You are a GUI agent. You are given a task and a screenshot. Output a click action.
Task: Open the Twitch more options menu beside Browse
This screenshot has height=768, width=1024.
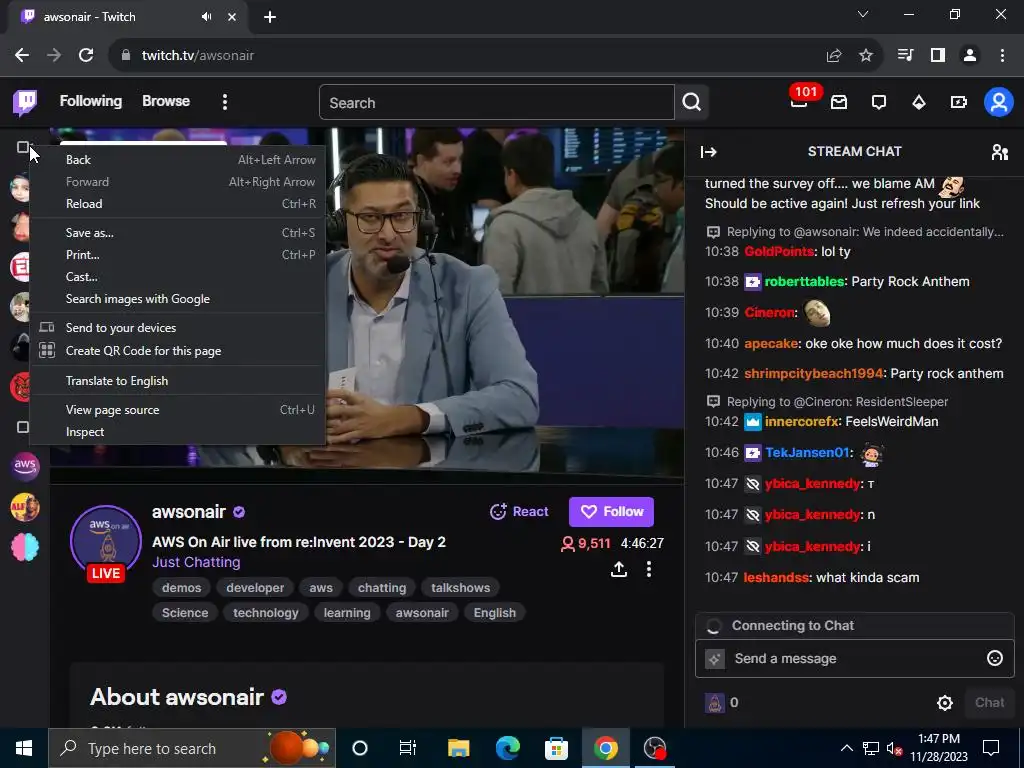[225, 102]
